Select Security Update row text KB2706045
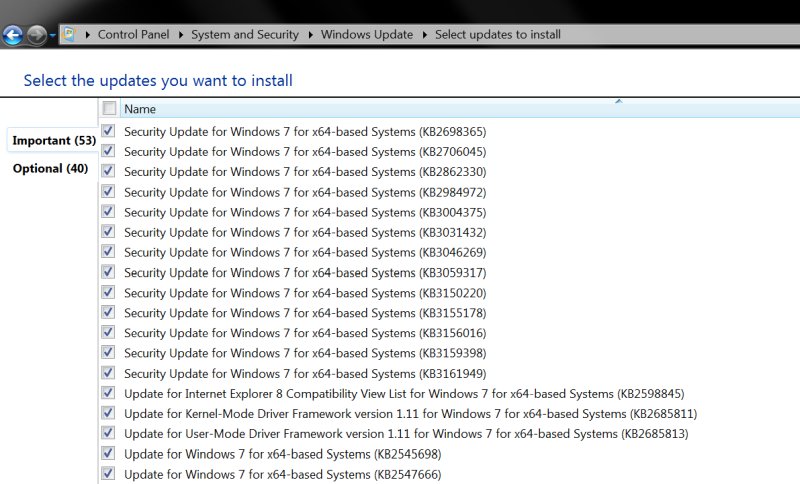 coord(305,151)
